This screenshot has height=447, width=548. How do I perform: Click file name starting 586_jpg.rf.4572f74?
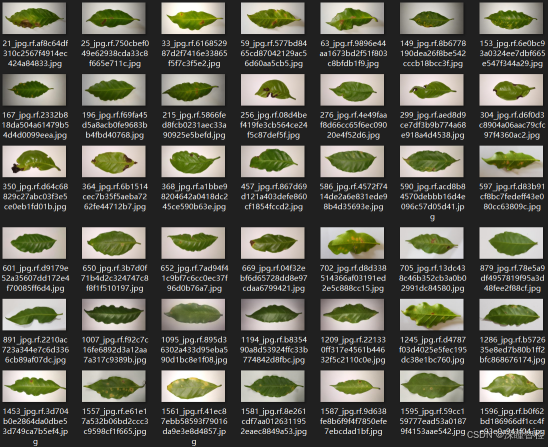[353, 196]
